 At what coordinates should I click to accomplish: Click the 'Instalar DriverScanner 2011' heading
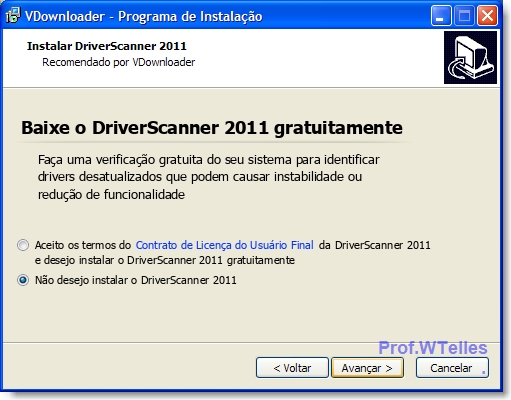tap(107, 46)
